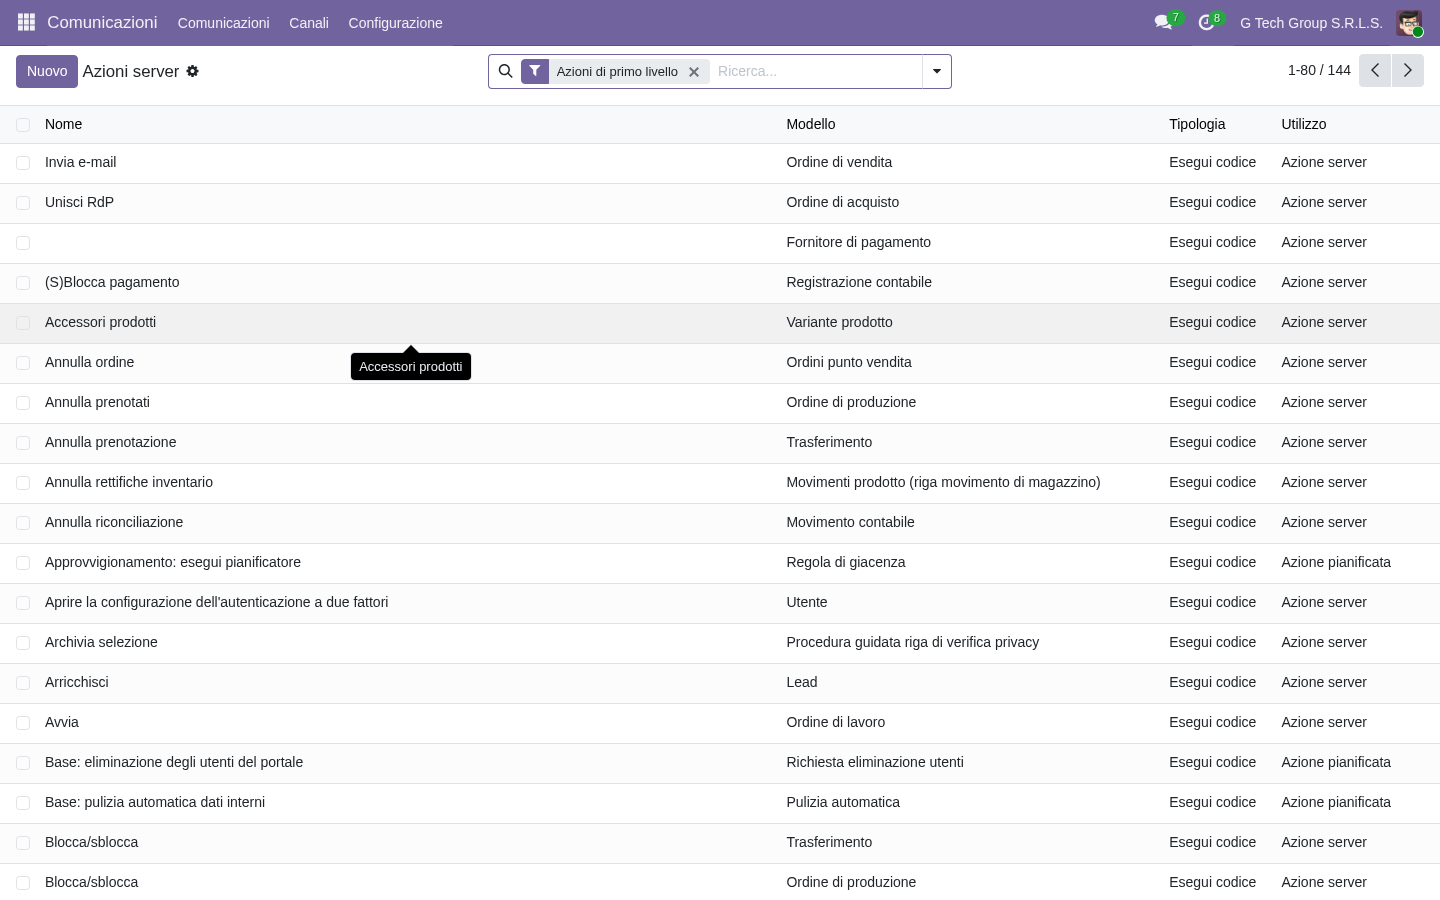Check the Annulla rettifiche inventario row
The image size is (1440, 900).
point(23,483)
